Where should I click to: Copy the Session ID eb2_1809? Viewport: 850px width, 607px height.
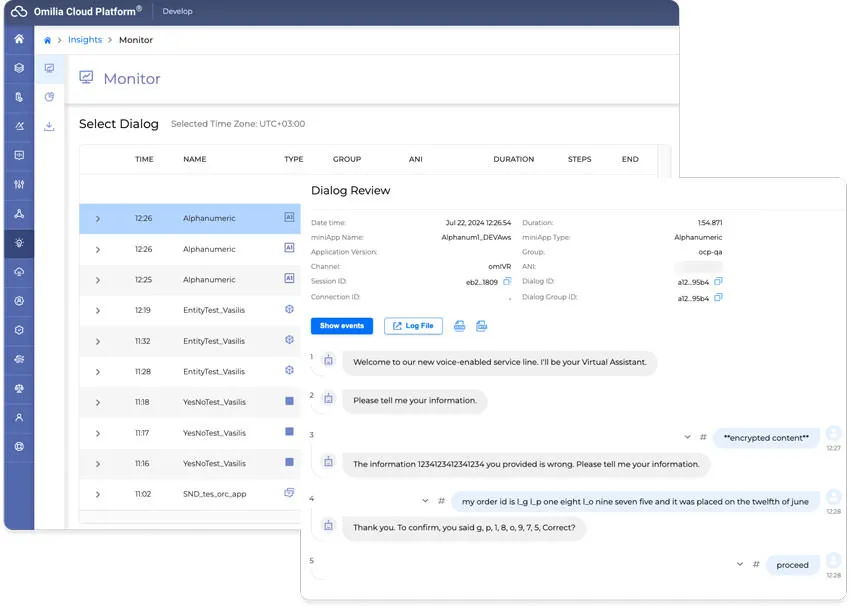point(507,282)
